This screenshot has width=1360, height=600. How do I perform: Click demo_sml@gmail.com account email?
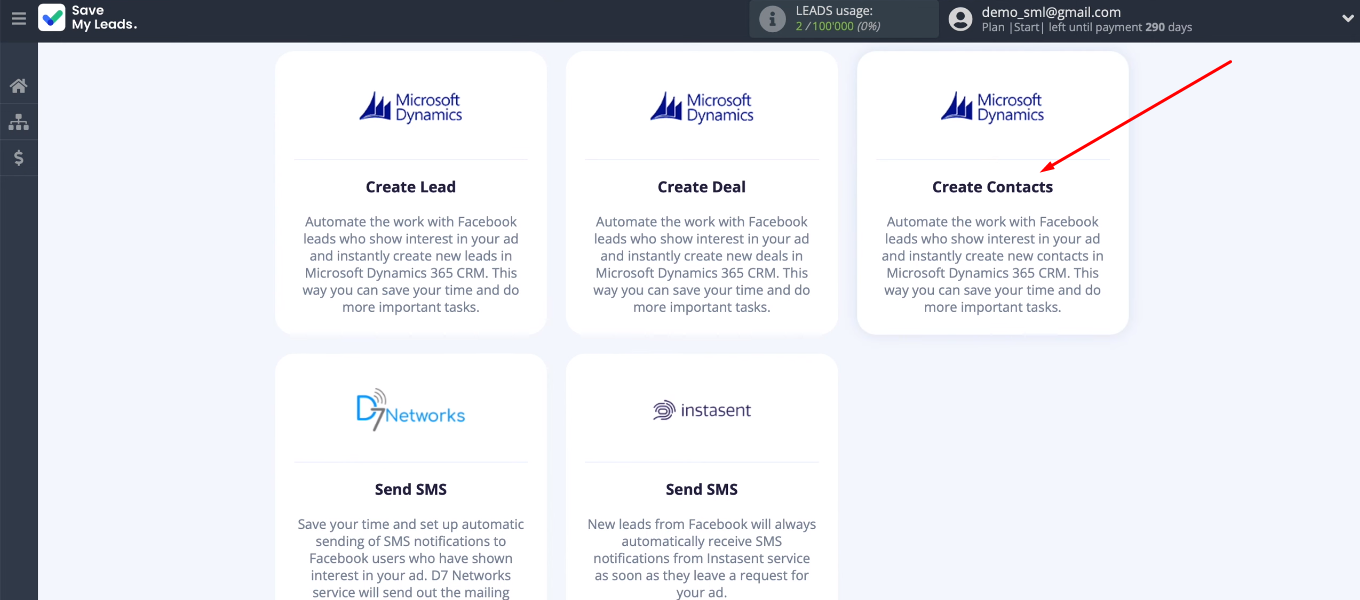click(1051, 12)
